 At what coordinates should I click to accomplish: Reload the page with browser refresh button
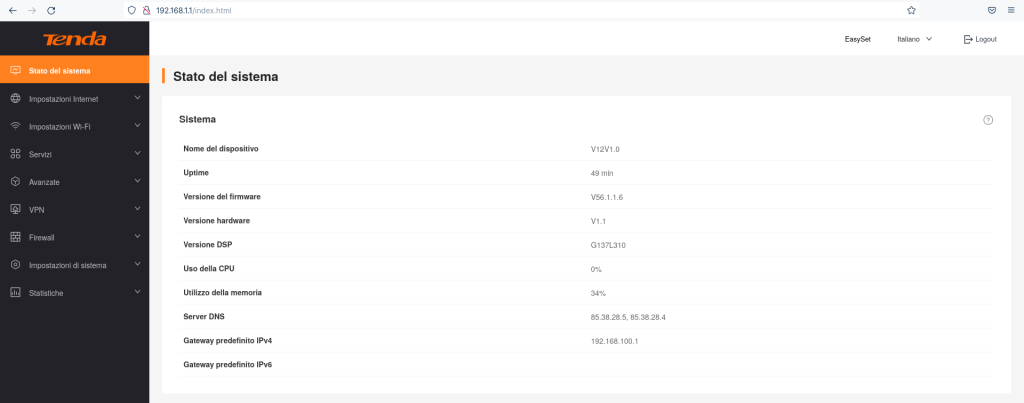pos(50,9)
